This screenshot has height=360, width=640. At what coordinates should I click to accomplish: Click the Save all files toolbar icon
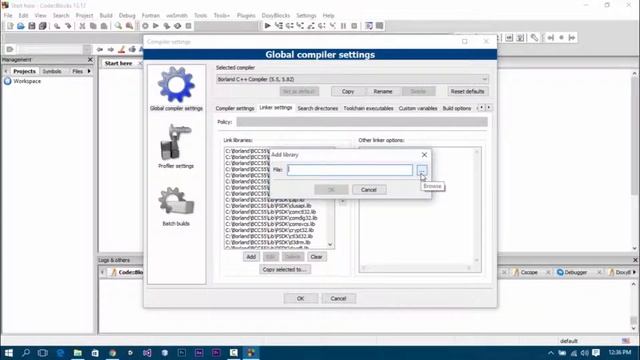point(42,26)
